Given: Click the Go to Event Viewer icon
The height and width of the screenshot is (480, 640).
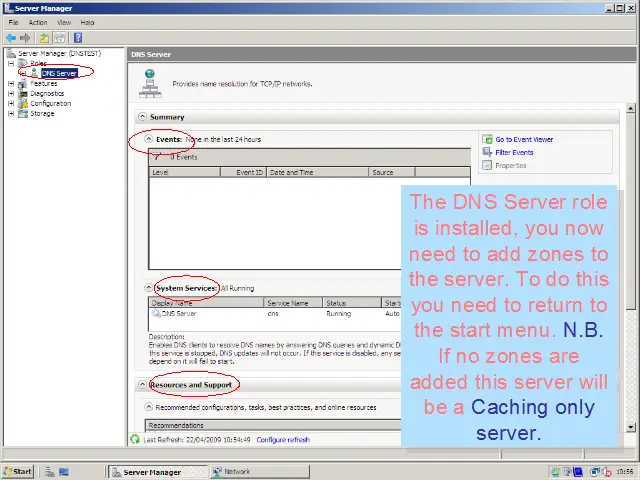Looking at the screenshot, I should 487,139.
